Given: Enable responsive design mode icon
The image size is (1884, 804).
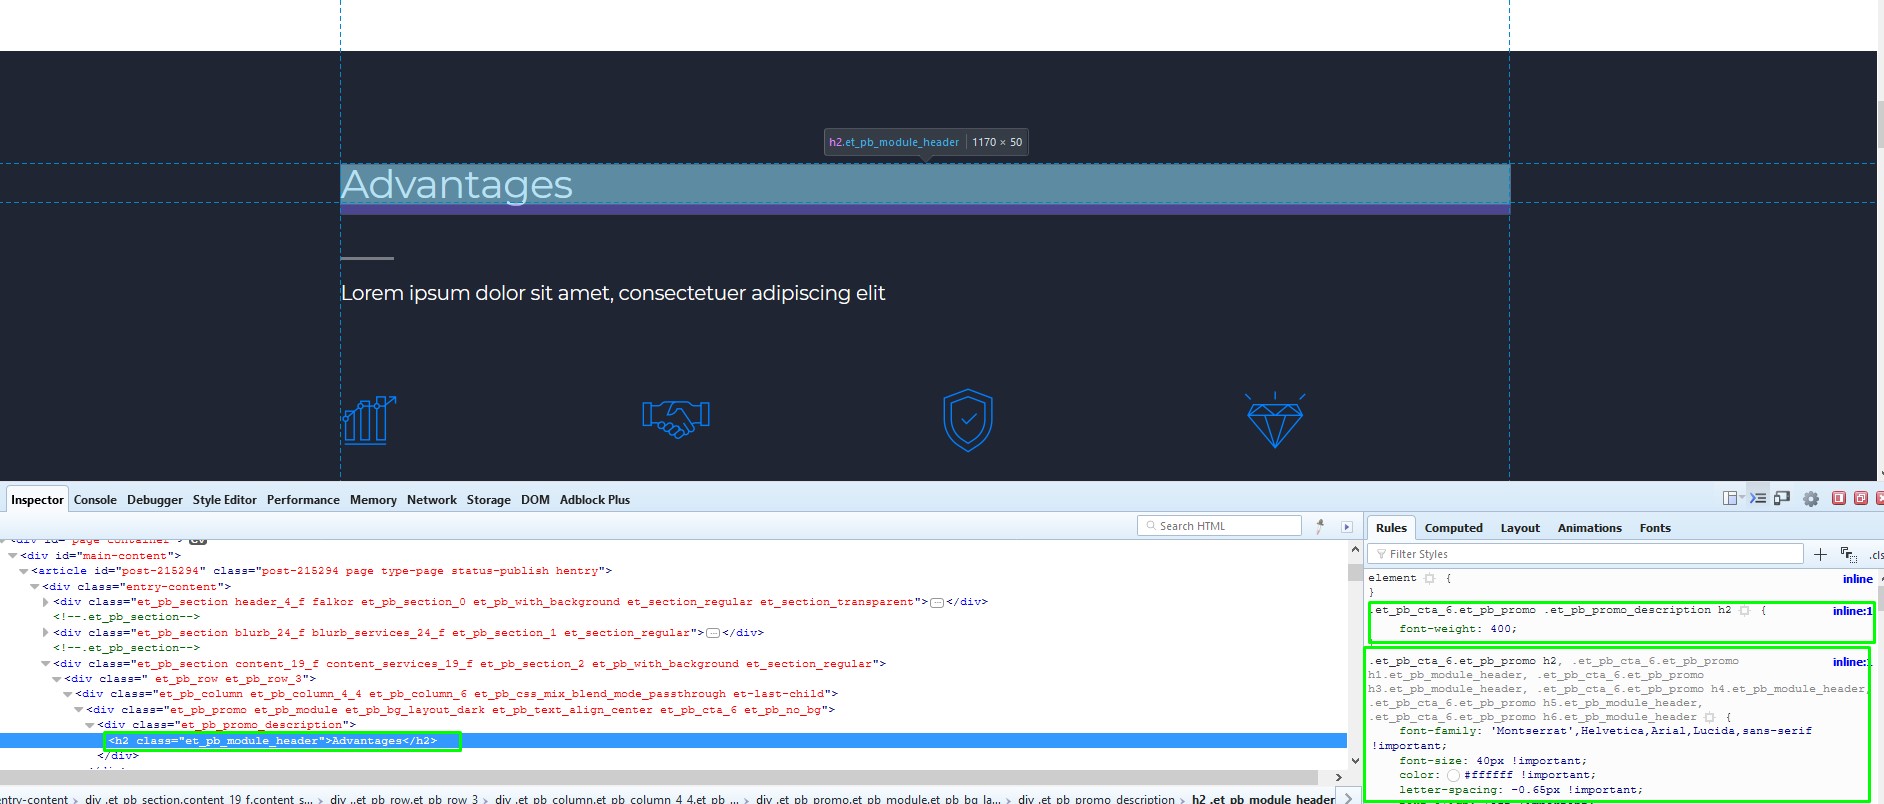Looking at the screenshot, I should pyautogui.click(x=1782, y=499).
